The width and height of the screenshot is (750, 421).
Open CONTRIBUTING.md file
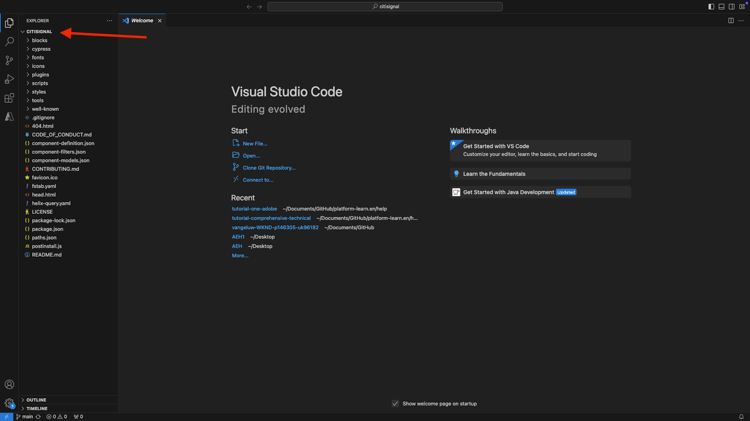click(x=55, y=169)
